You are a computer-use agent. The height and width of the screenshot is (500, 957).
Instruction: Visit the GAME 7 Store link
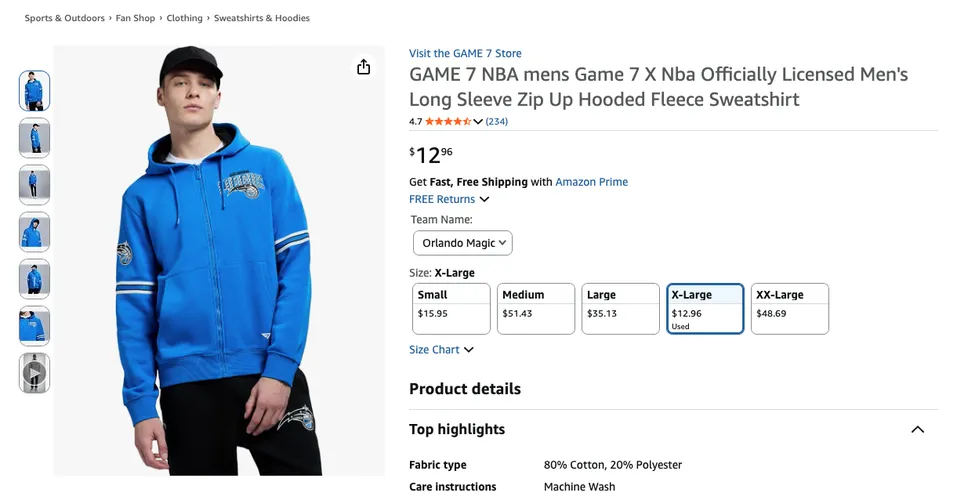click(x=465, y=53)
